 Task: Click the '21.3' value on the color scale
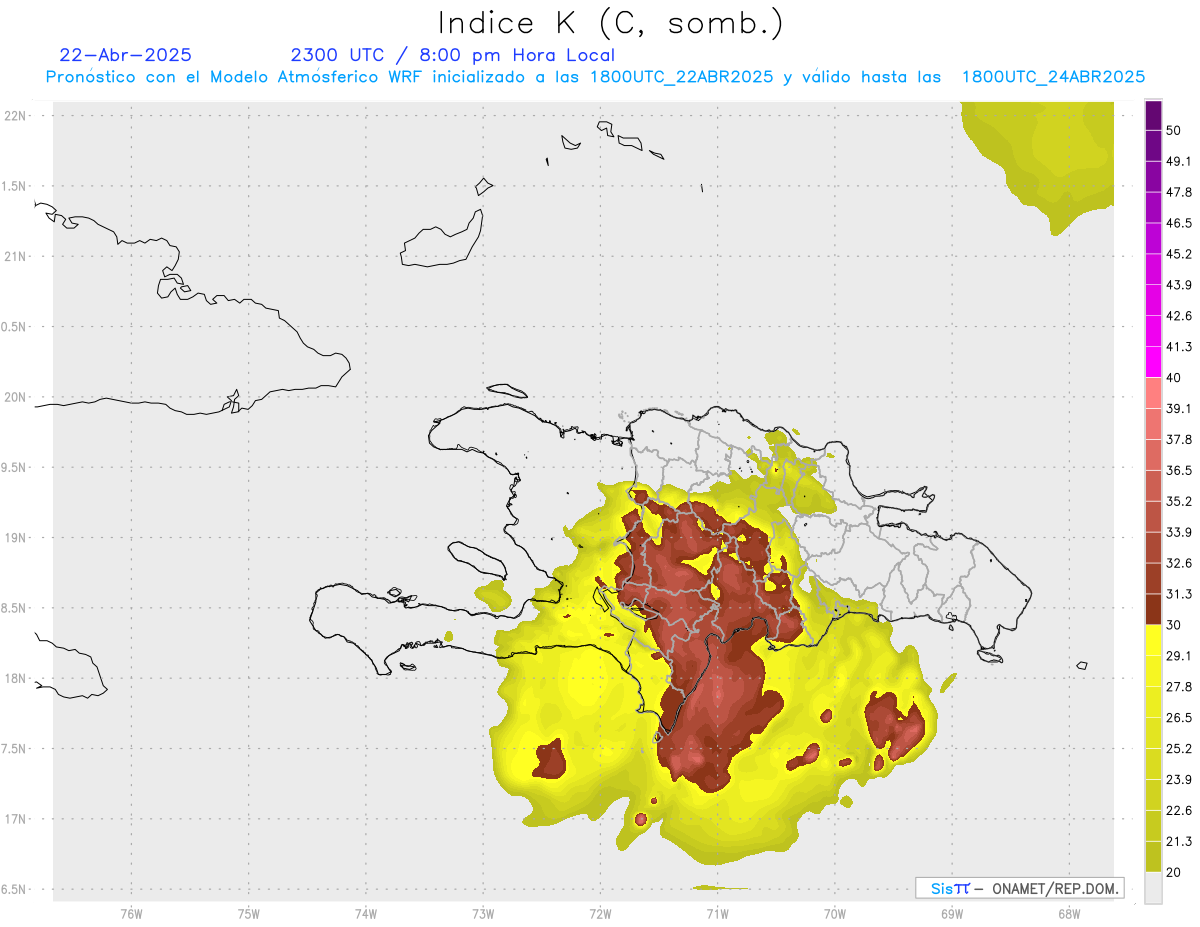1179,841
